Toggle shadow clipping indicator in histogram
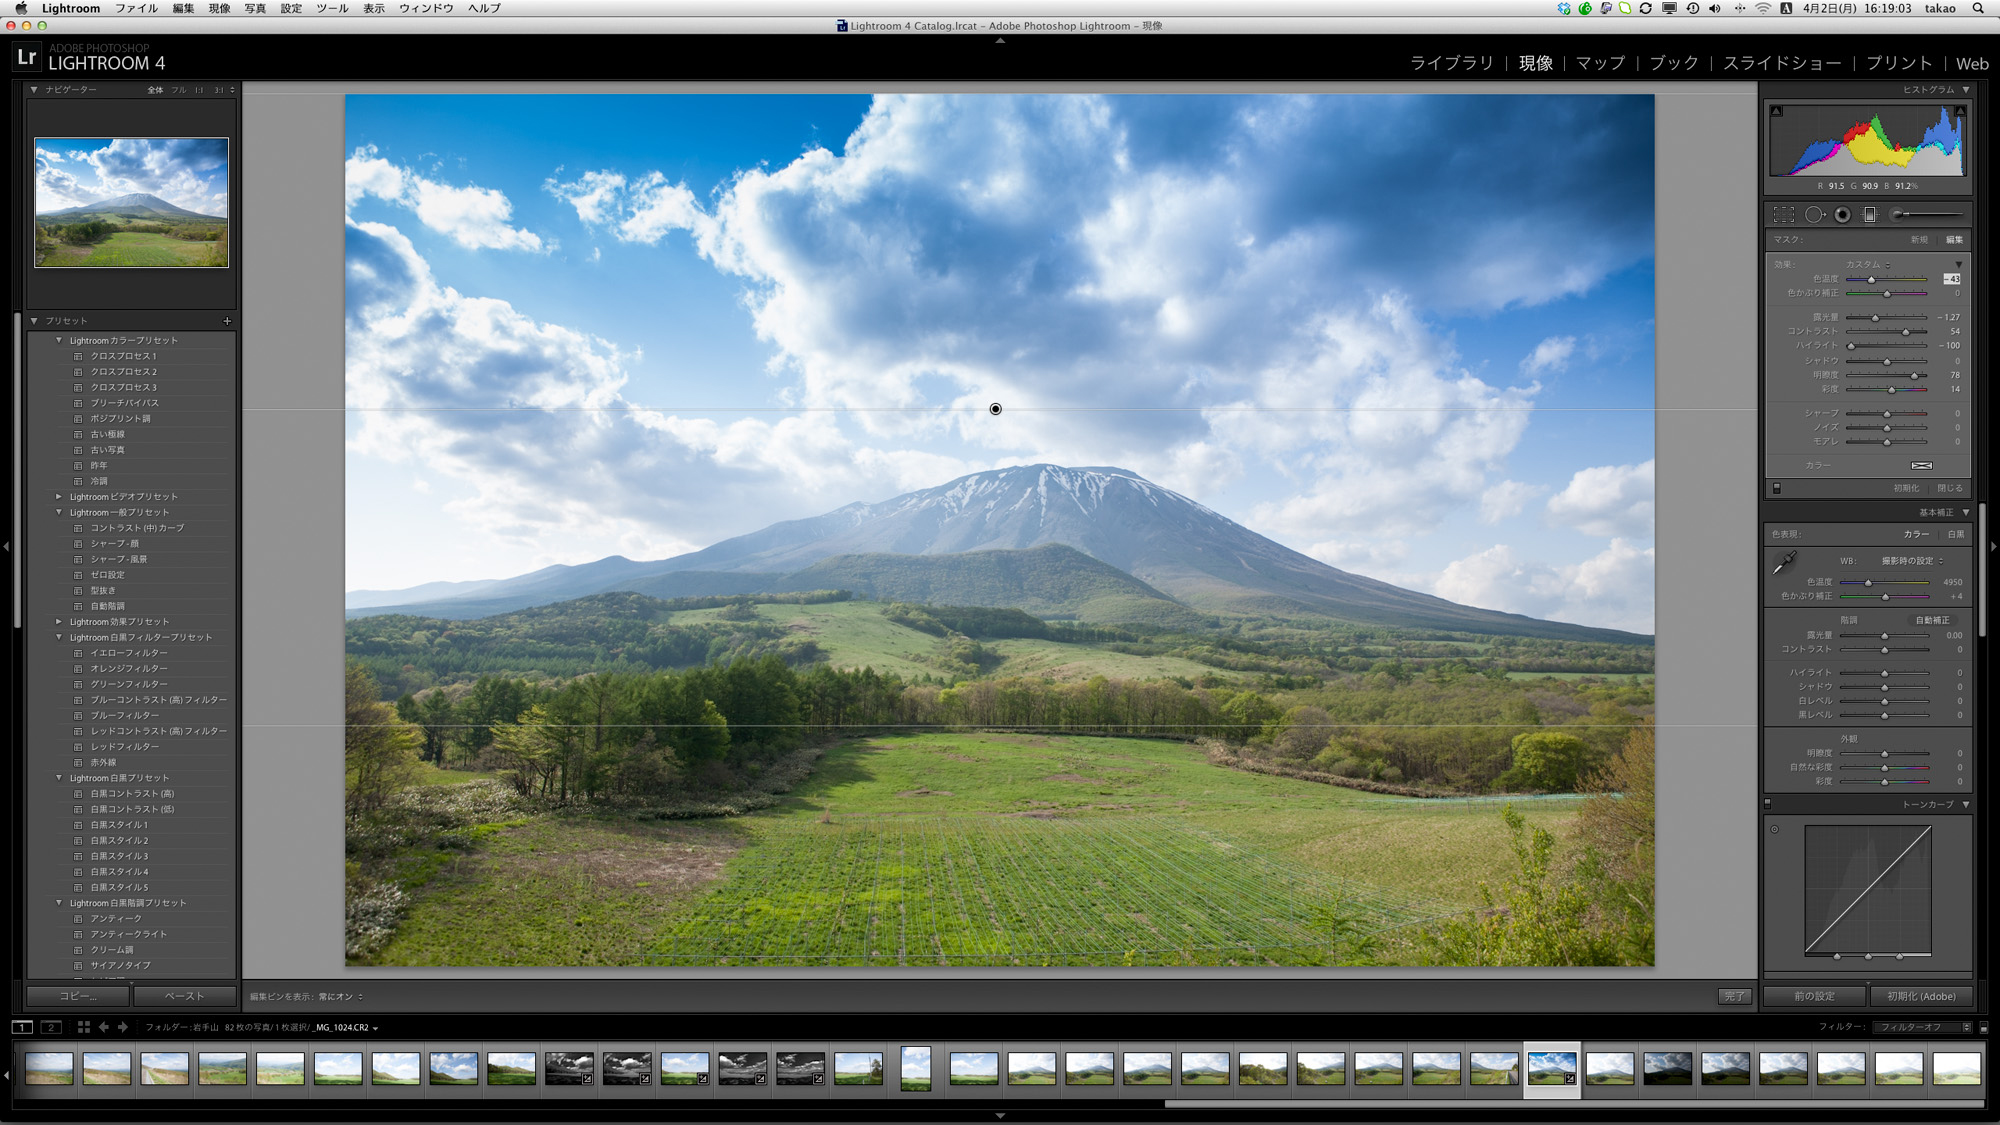2000x1125 pixels. 1776,111
